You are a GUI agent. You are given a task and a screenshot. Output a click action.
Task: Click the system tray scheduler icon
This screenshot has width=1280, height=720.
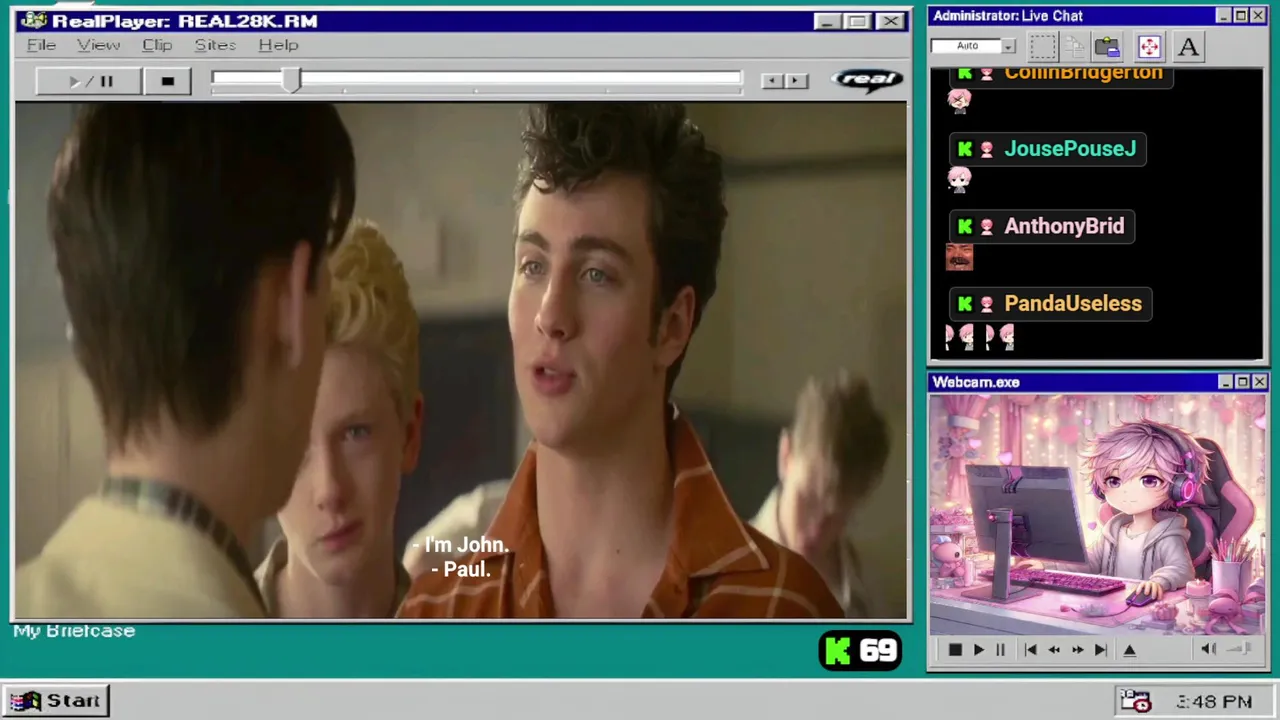1135,701
